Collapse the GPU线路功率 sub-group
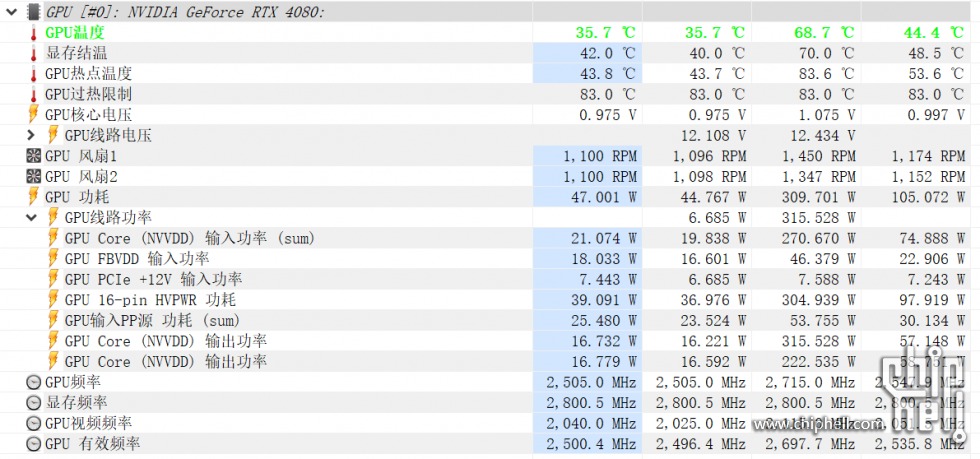This screenshot has width=980, height=459. coord(31,218)
